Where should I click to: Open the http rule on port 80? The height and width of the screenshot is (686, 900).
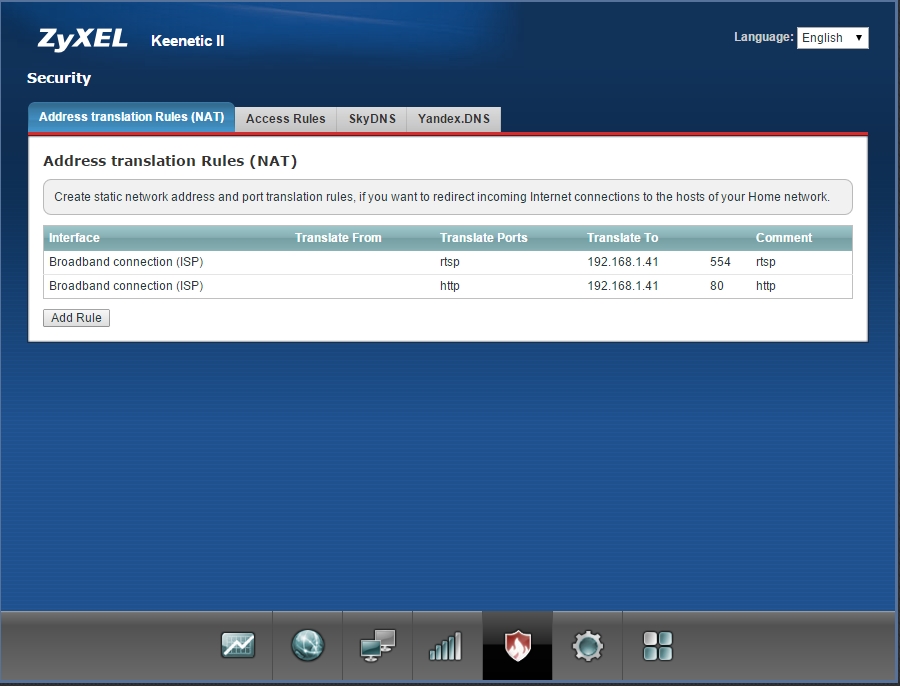(x=447, y=286)
